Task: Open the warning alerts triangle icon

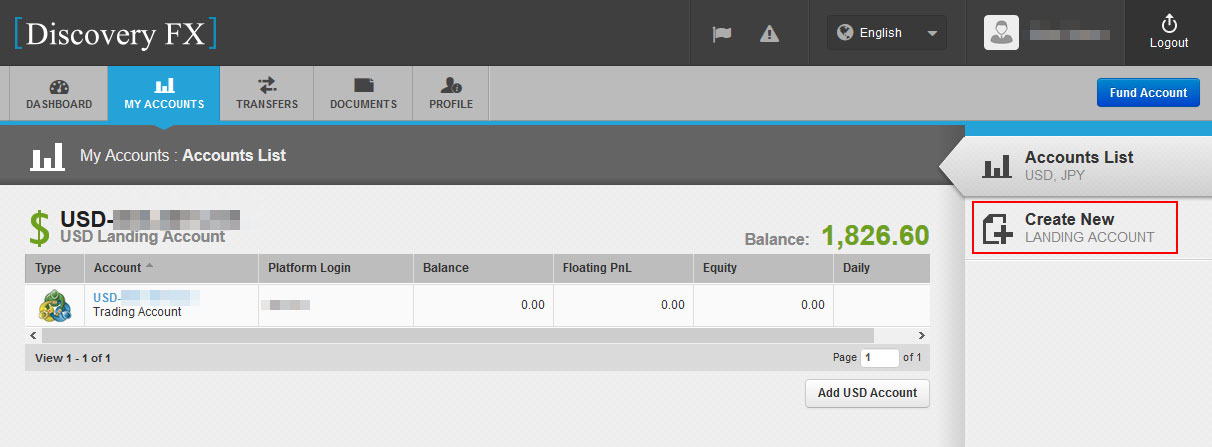Action: click(769, 33)
